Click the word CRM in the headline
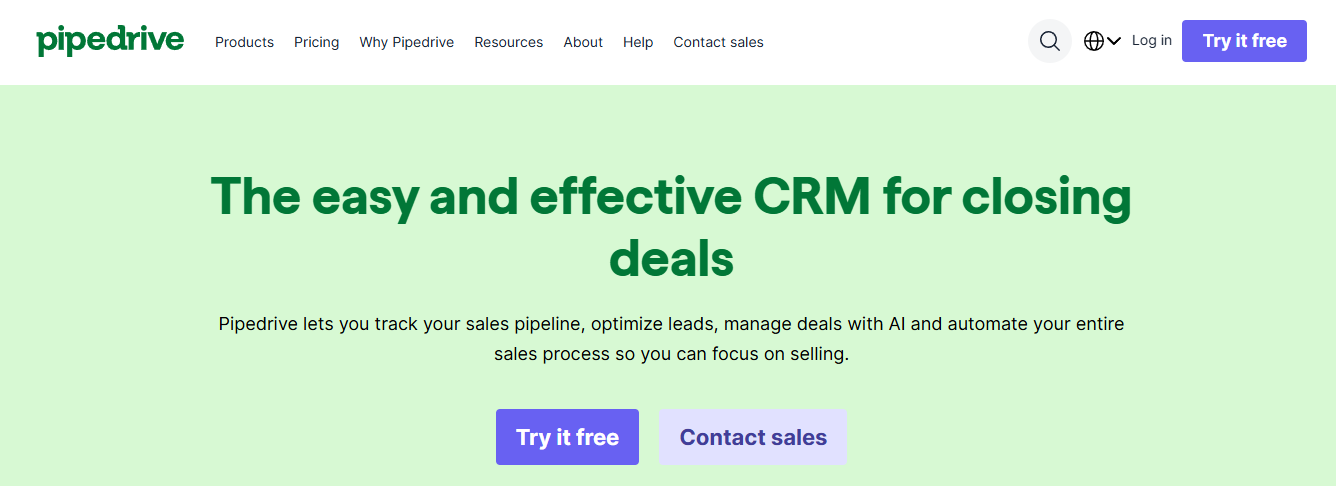The image size is (1336, 486). [x=811, y=195]
